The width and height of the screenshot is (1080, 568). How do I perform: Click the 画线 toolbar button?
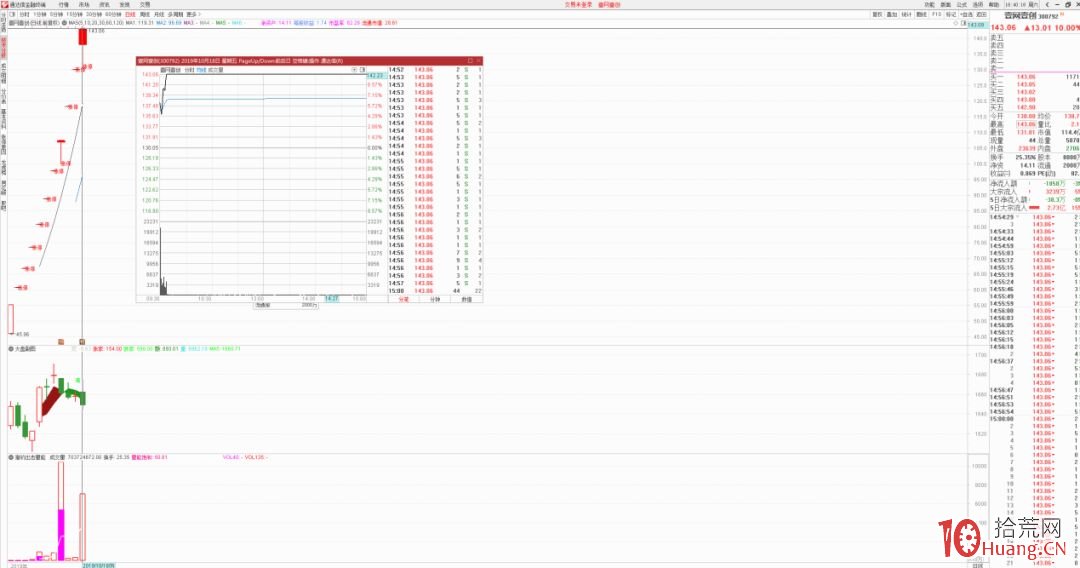click(x=922, y=14)
